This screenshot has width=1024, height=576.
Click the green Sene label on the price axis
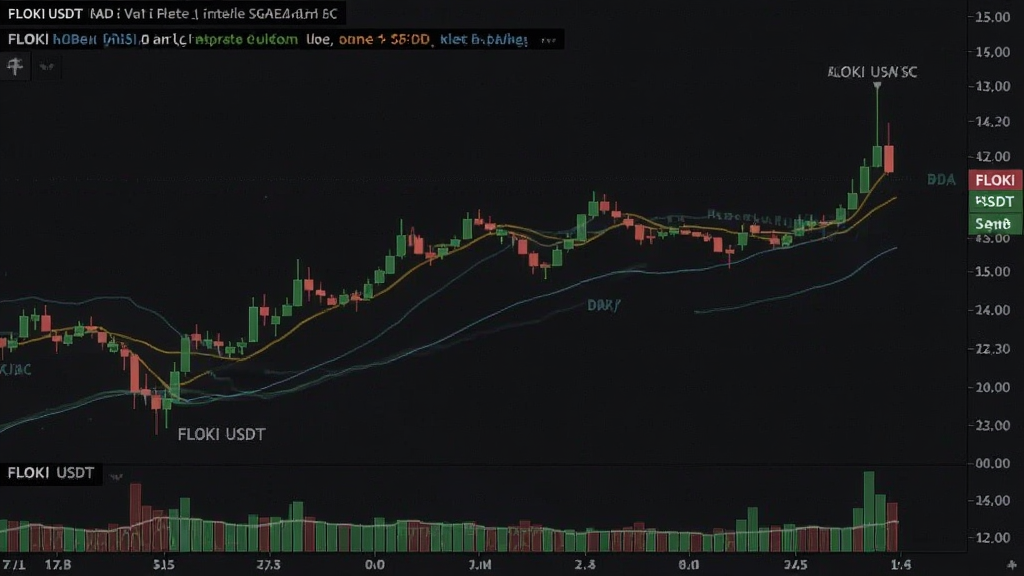995,224
